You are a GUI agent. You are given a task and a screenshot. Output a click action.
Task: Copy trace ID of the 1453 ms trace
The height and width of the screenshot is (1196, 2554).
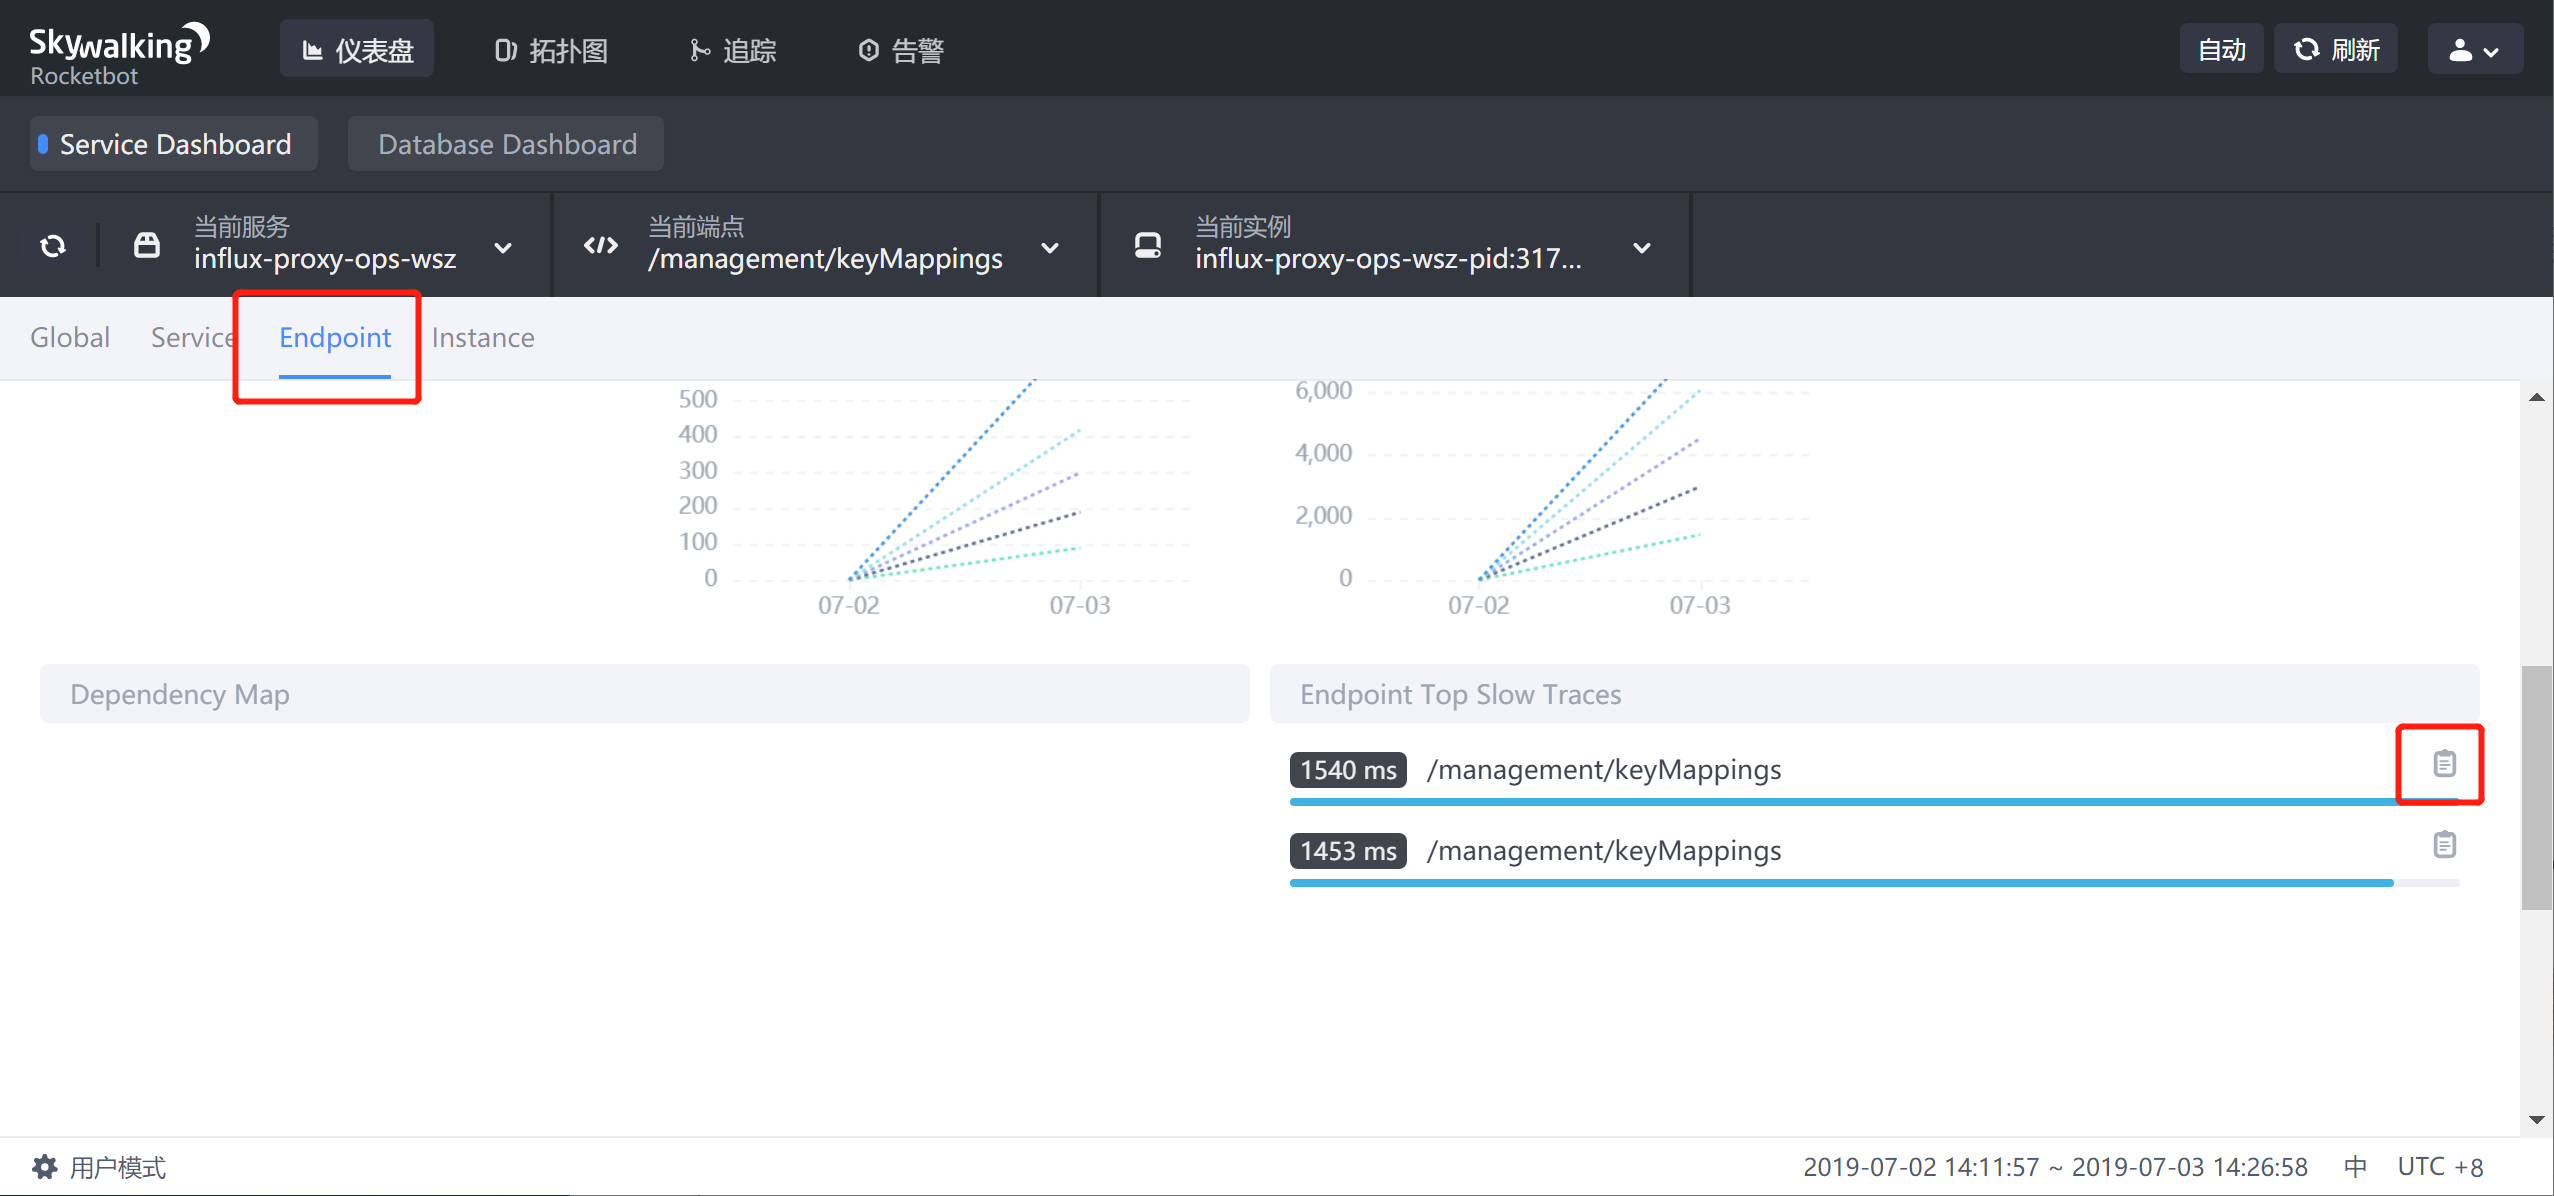(2444, 845)
